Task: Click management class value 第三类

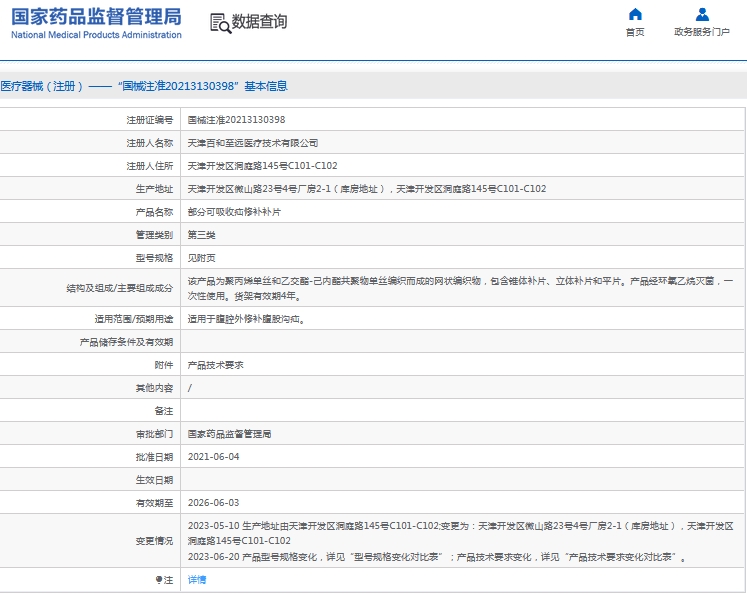Action: tap(202, 234)
